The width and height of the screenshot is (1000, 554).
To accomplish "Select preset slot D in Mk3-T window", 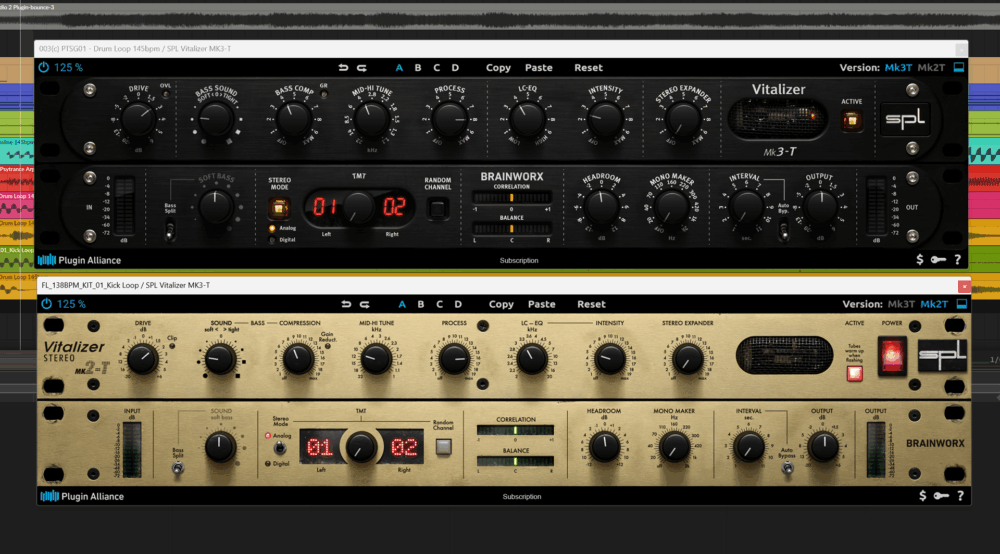I will point(455,68).
